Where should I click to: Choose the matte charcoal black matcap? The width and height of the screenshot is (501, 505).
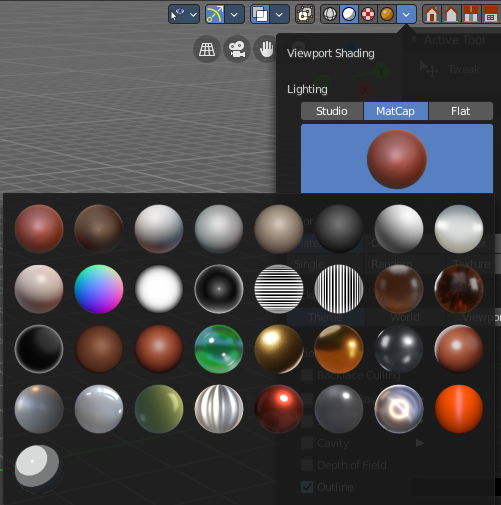(339, 229)
